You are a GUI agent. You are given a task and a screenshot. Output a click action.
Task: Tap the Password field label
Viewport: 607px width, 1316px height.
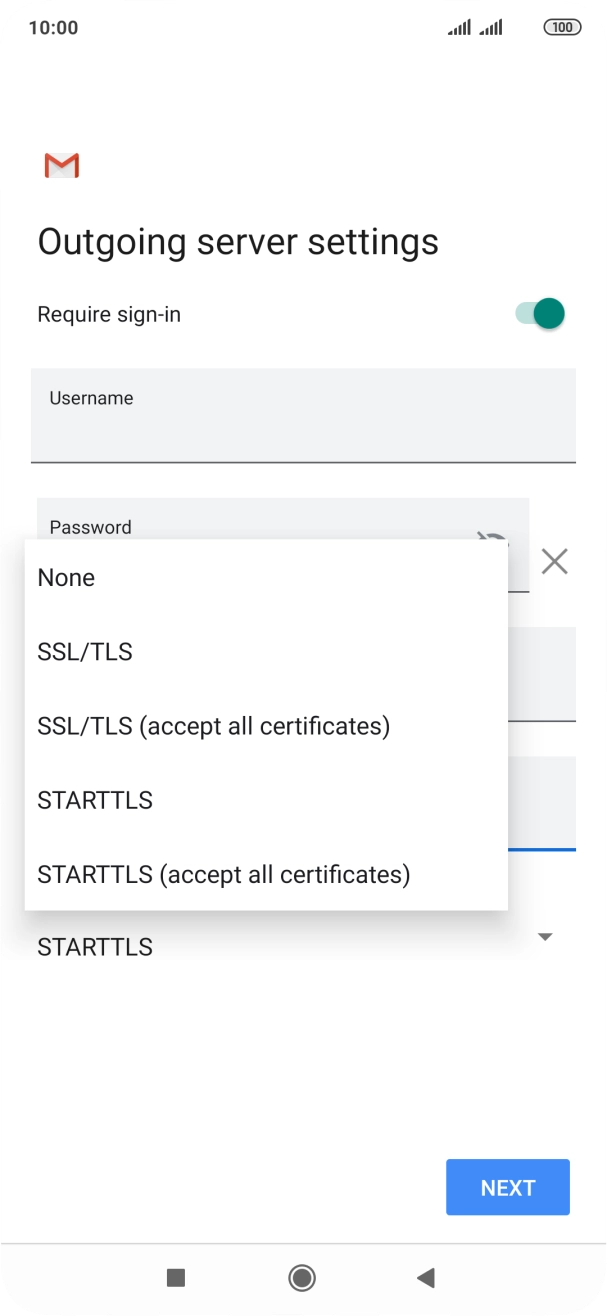point(90,526)
